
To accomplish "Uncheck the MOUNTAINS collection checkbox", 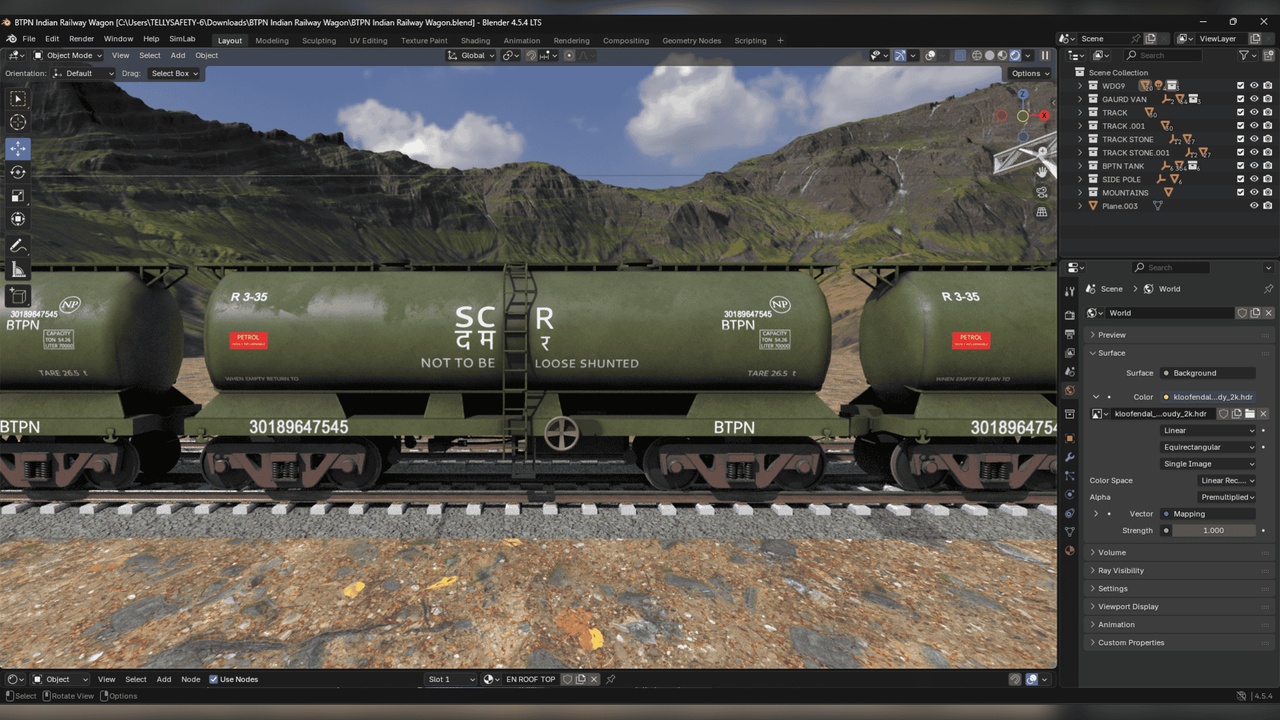I will coord(1240,192).
